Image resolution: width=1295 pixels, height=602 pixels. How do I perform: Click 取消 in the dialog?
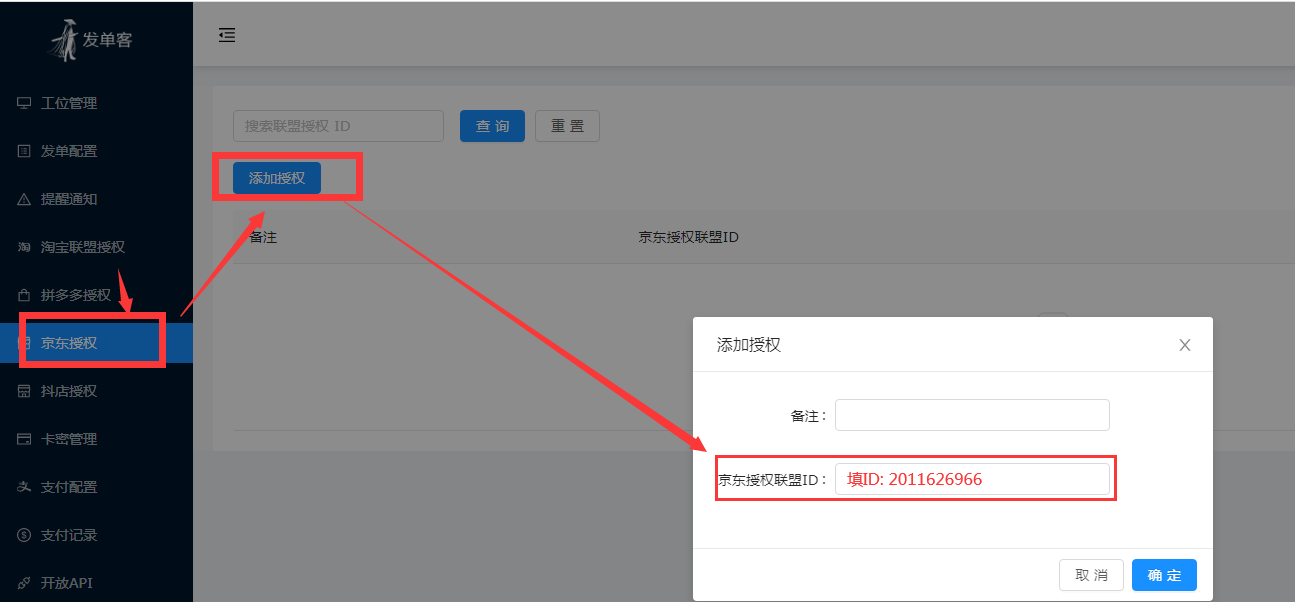(1091, 575)
